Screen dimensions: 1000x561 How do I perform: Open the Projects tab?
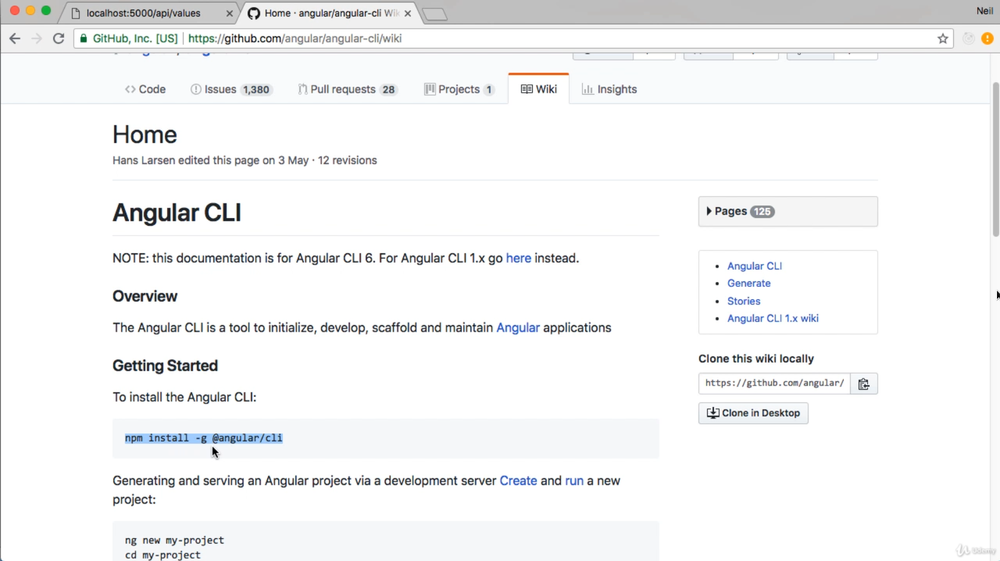coord(459,89)
